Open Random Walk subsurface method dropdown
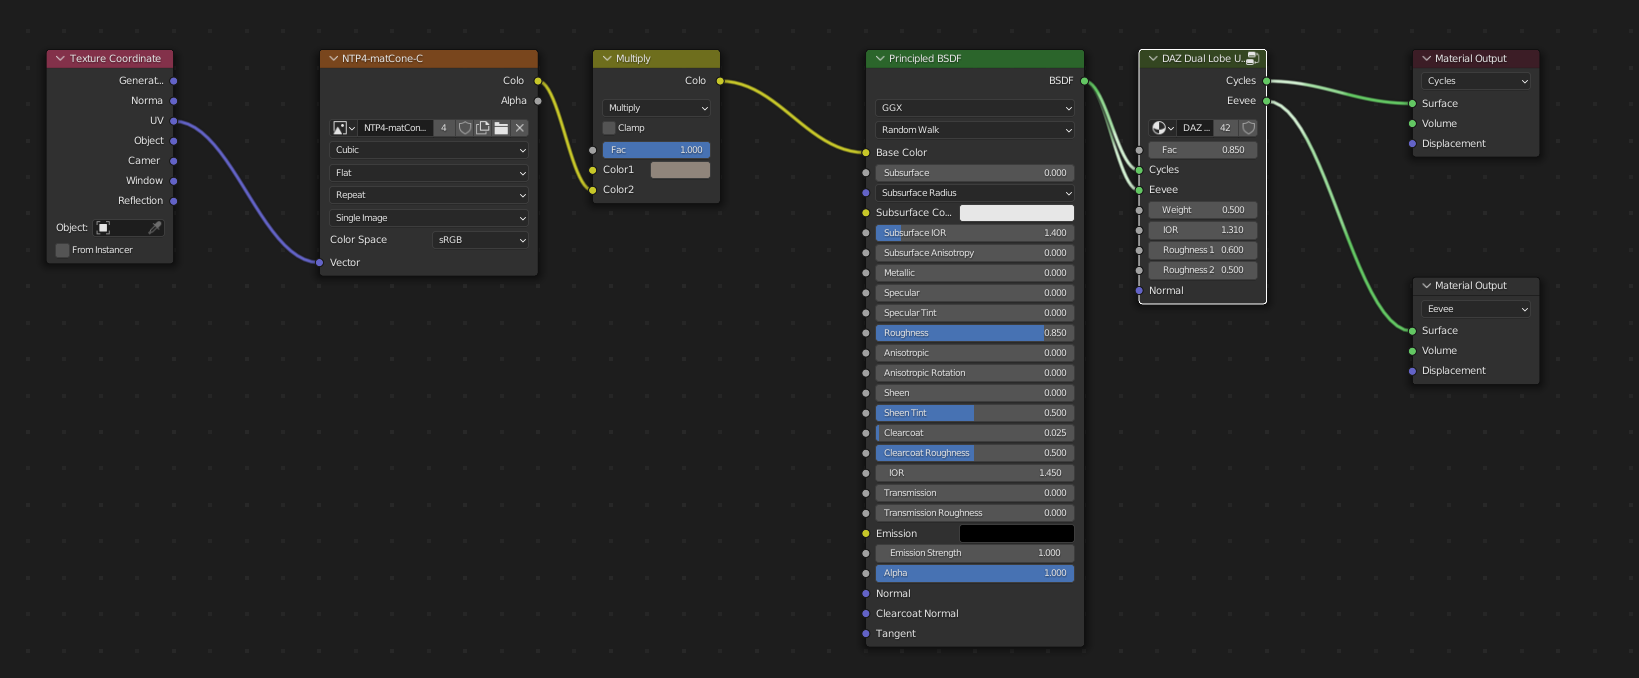This screenshot has height=678, width=1639. [x=975, y=130]
